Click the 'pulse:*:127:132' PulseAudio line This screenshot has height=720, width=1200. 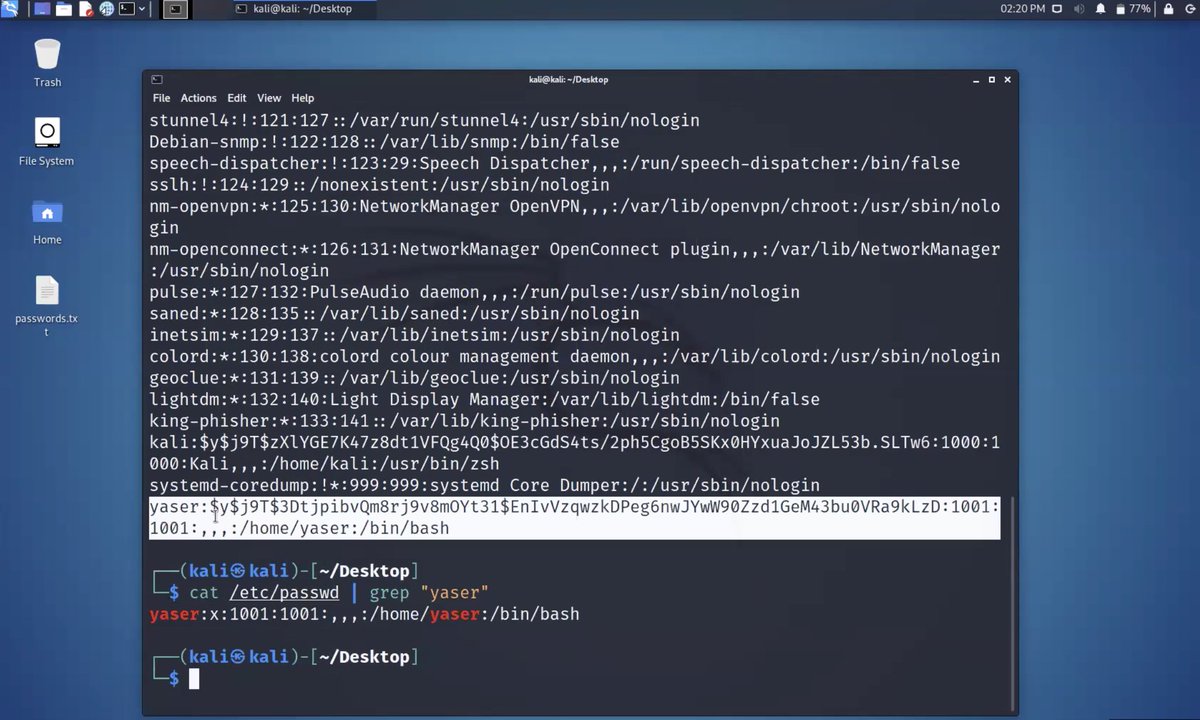474,292
